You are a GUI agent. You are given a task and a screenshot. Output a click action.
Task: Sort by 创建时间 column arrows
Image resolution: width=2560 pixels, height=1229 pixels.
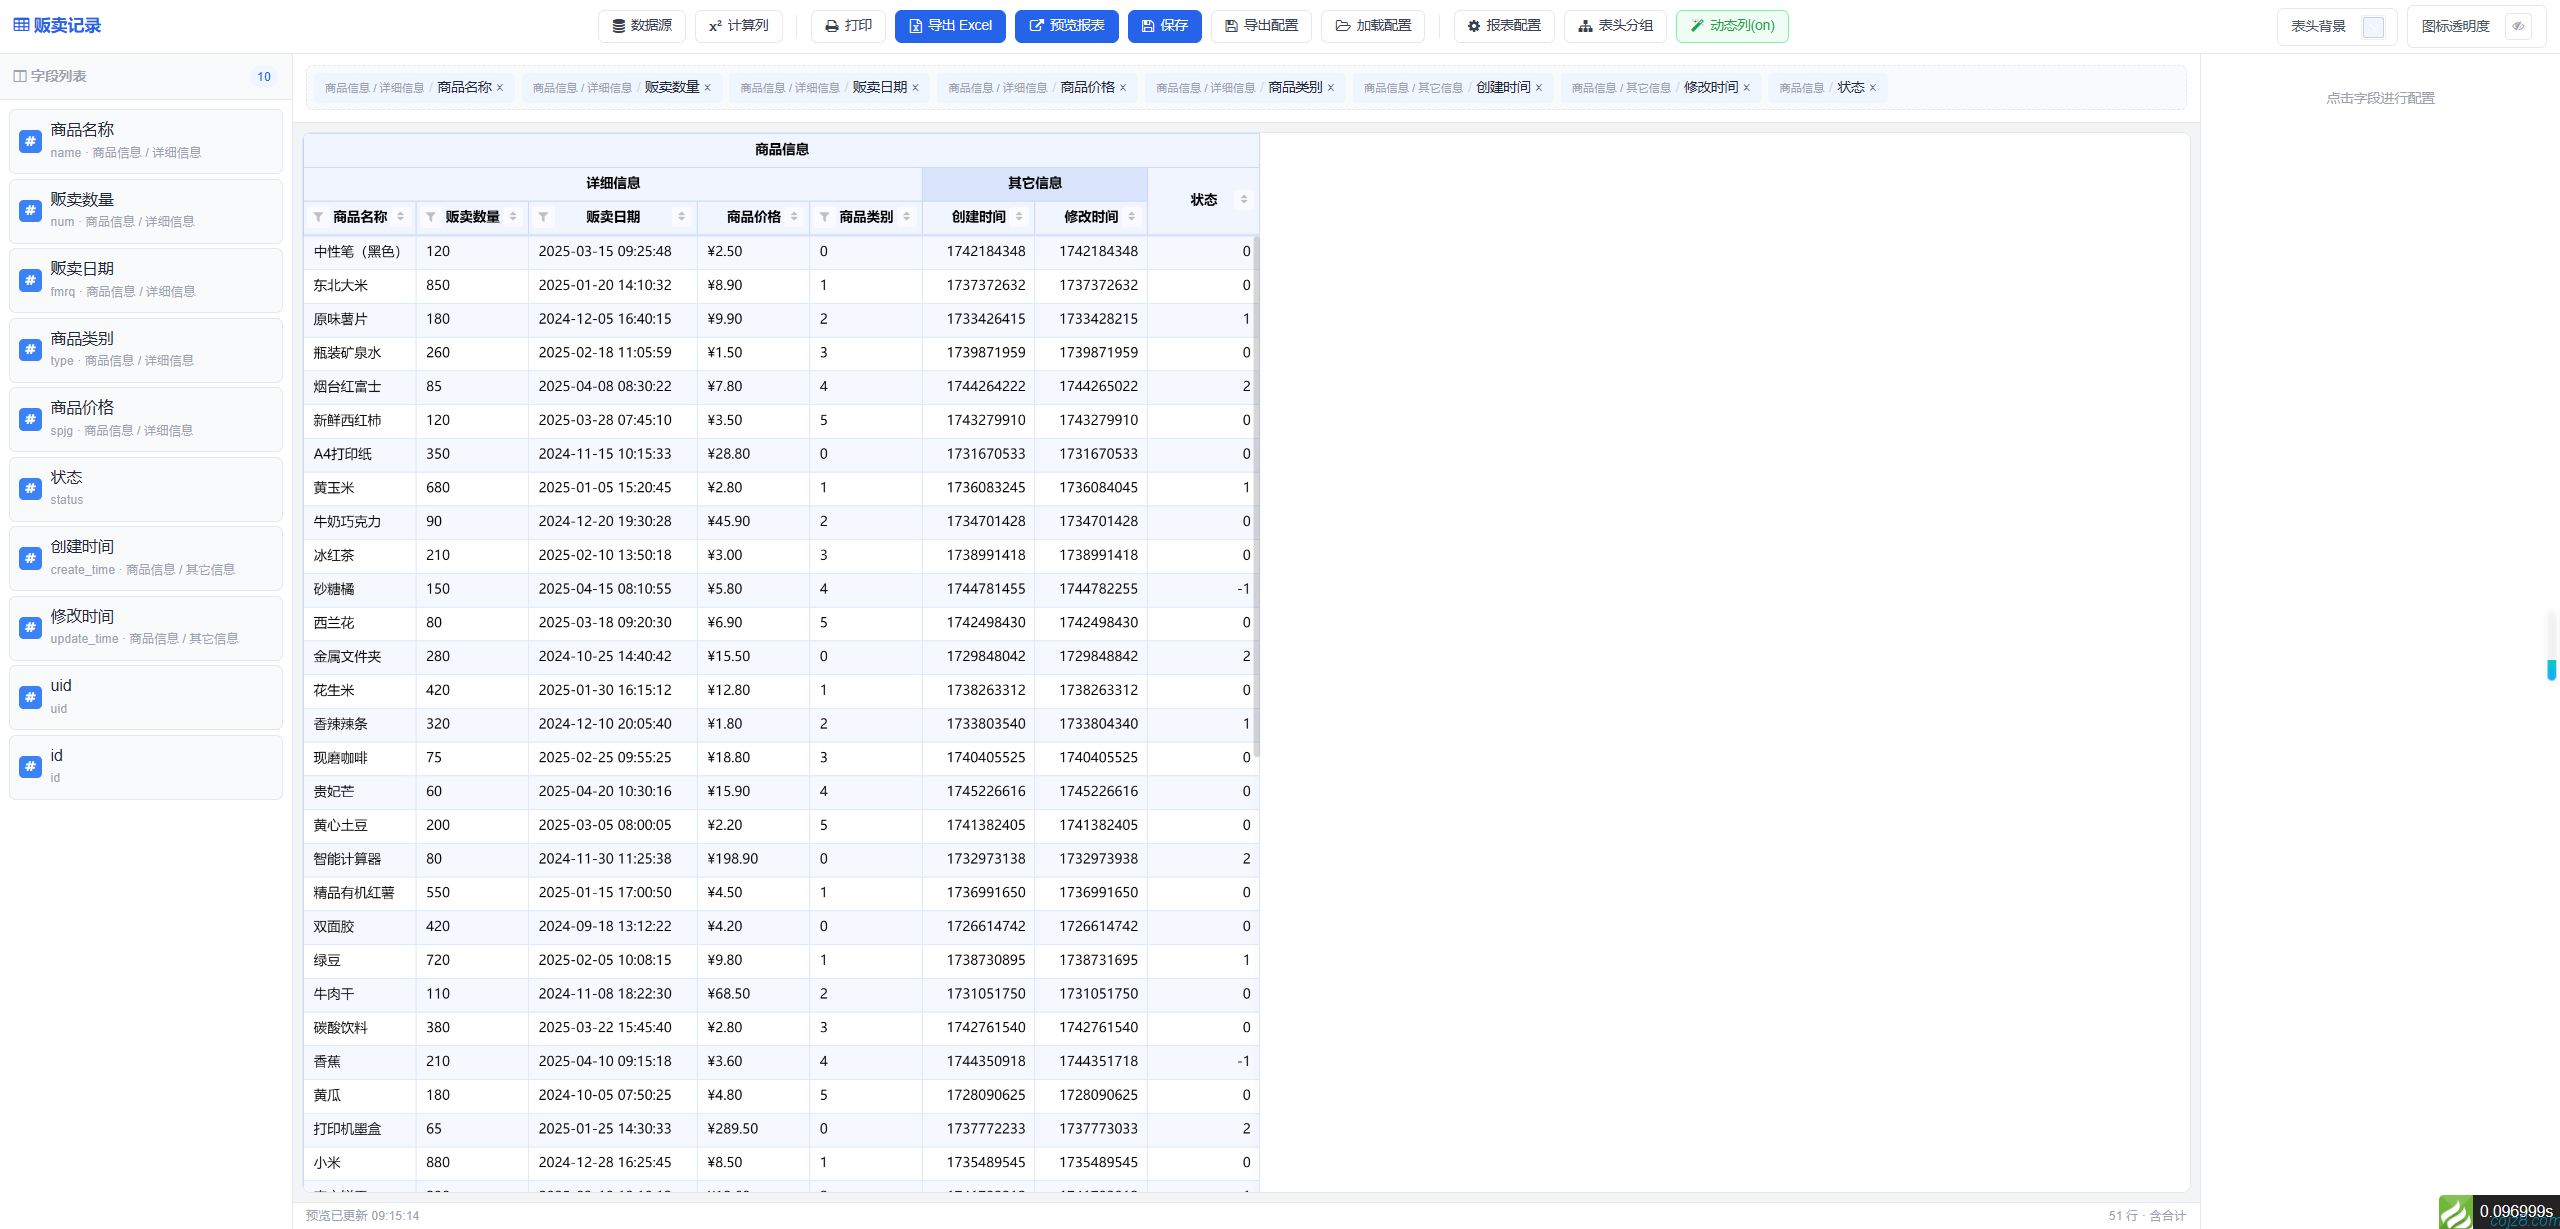[x=1019, y=217]
